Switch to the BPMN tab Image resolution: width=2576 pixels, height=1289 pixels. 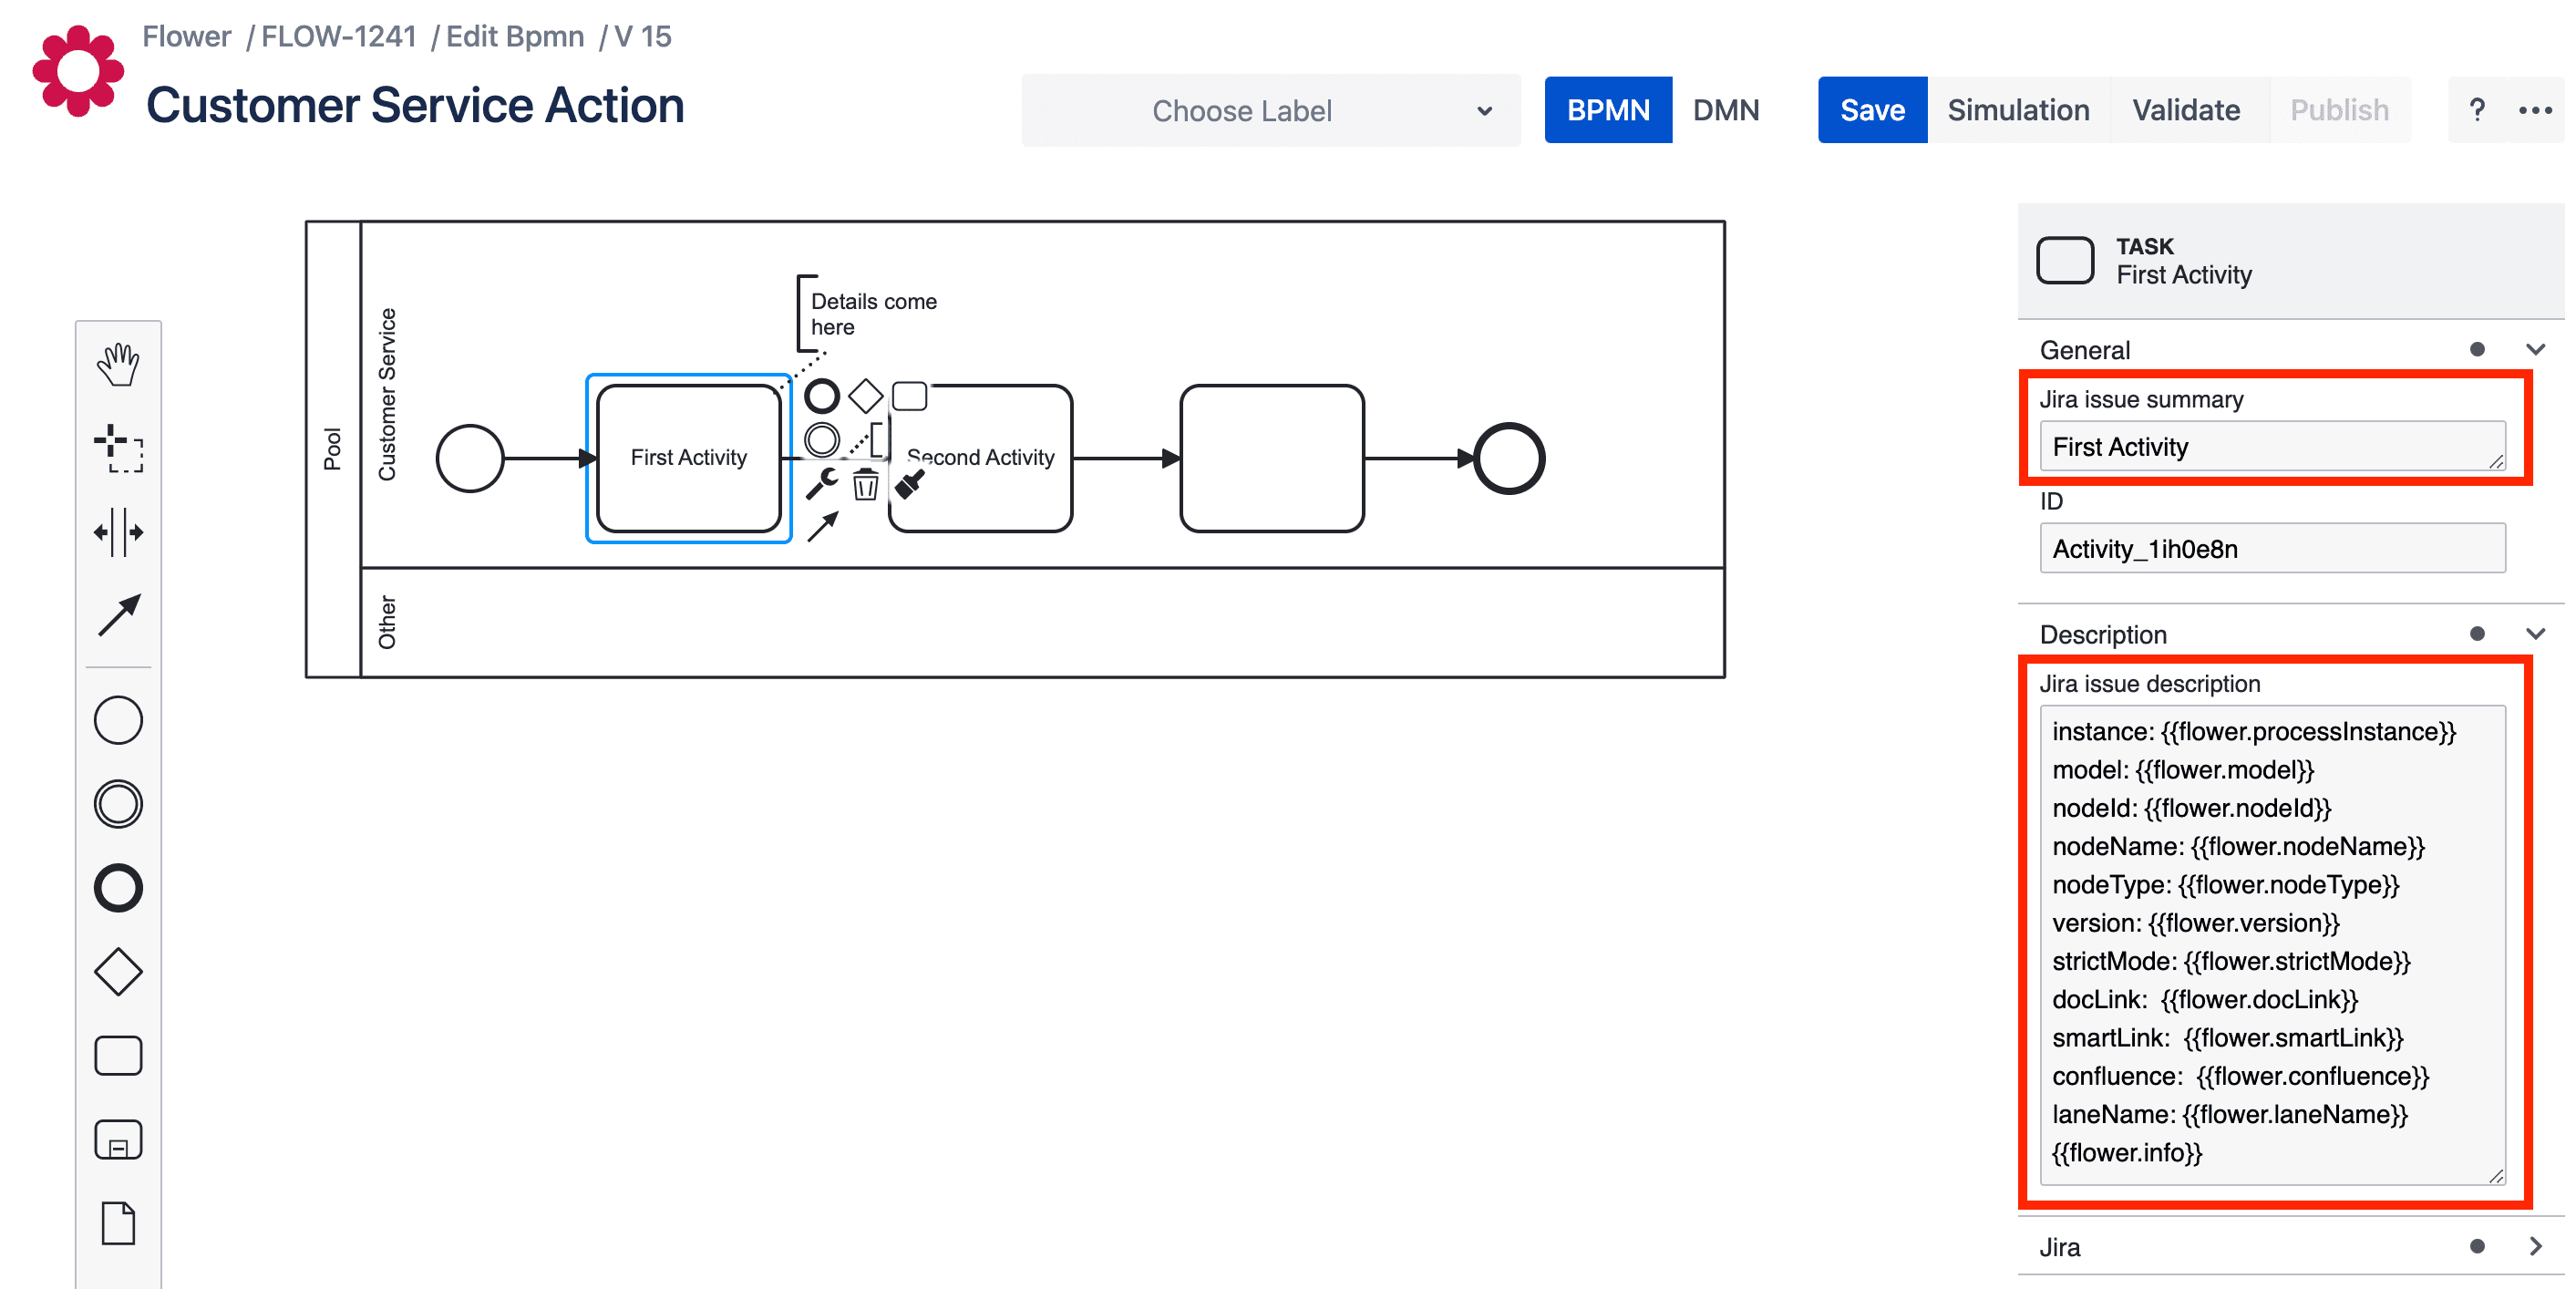(x=1607, y=110)
